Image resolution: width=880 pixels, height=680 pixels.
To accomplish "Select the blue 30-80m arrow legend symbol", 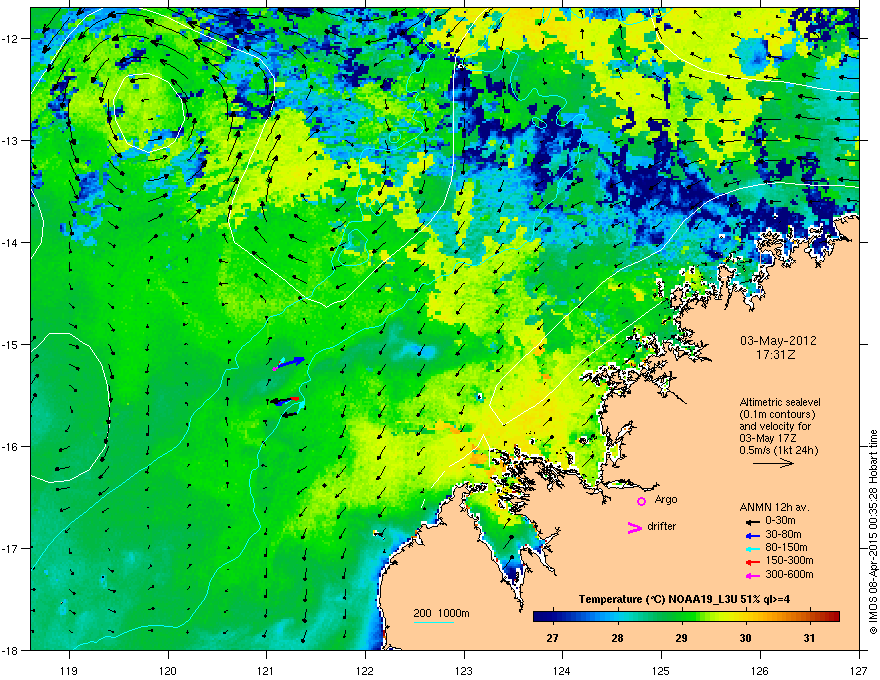I will [753, 535].
